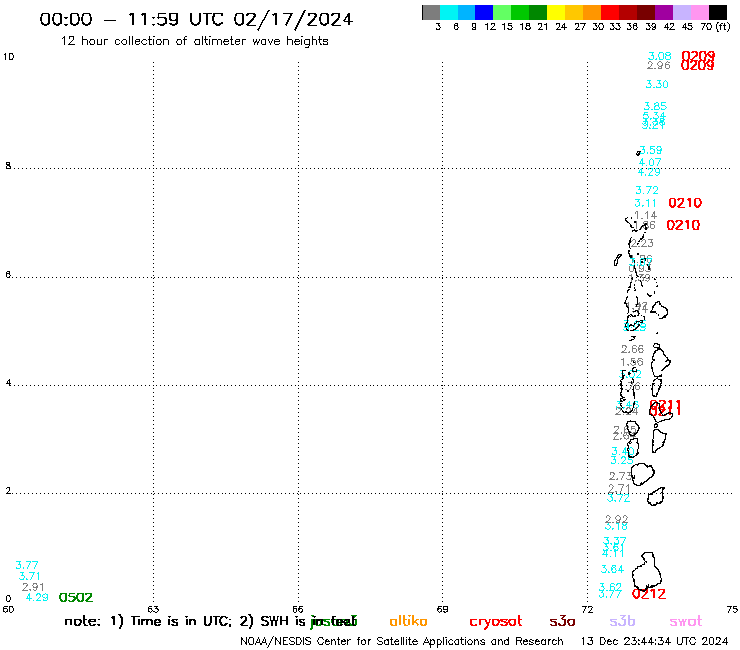The image size is (740, 650).
Task: Click the wave height value 4.07
Action: (650, 162)
